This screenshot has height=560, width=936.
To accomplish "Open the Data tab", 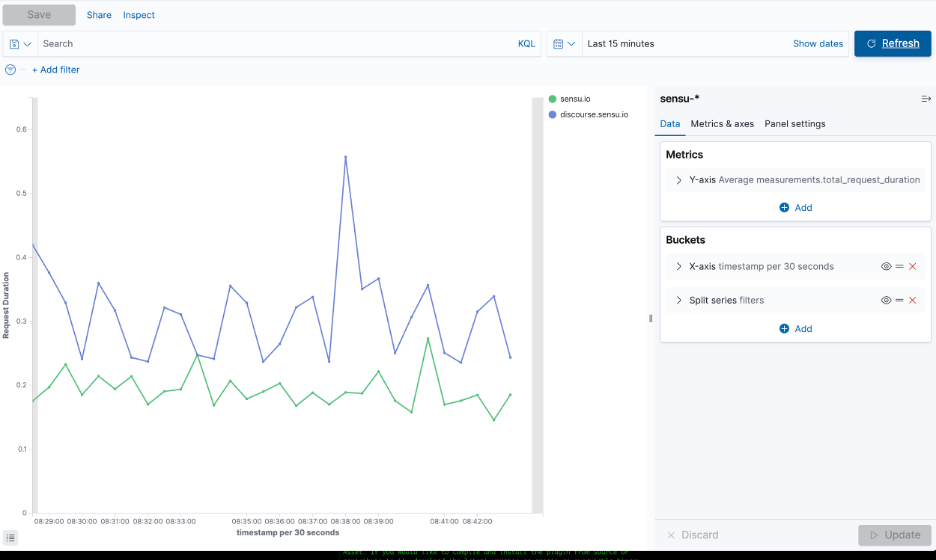I will pyautogui.click(x=670, y=124).
